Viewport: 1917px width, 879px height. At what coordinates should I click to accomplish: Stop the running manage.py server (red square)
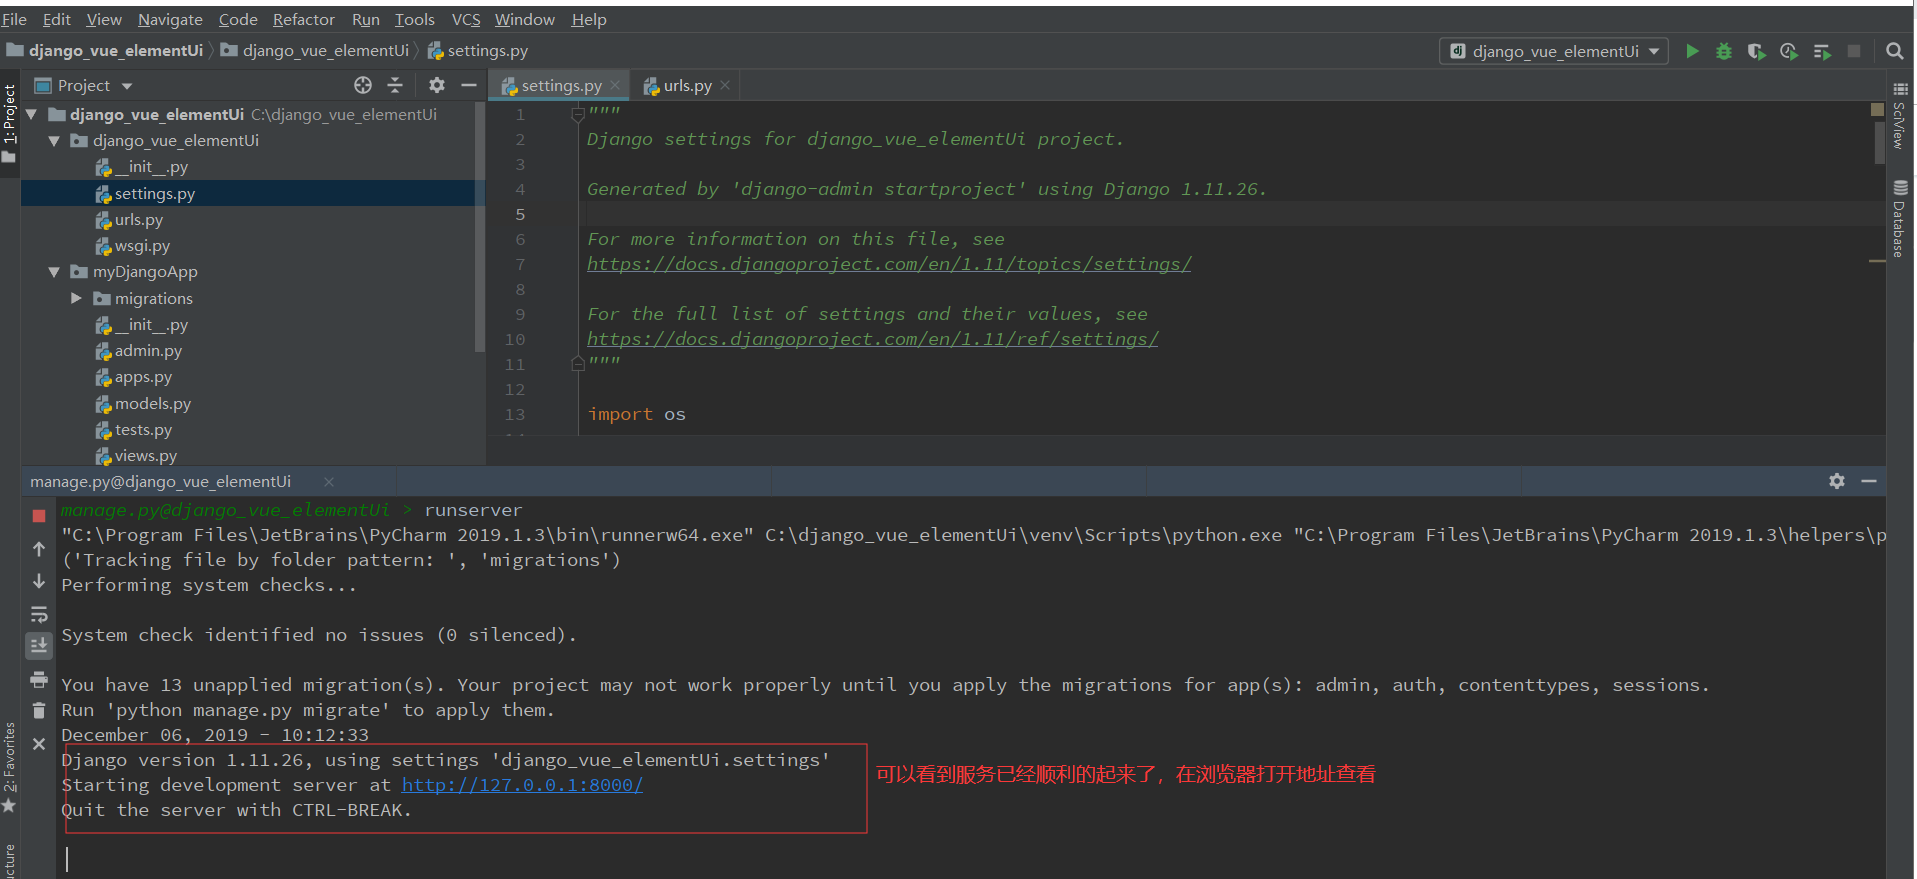click(39, 516)
